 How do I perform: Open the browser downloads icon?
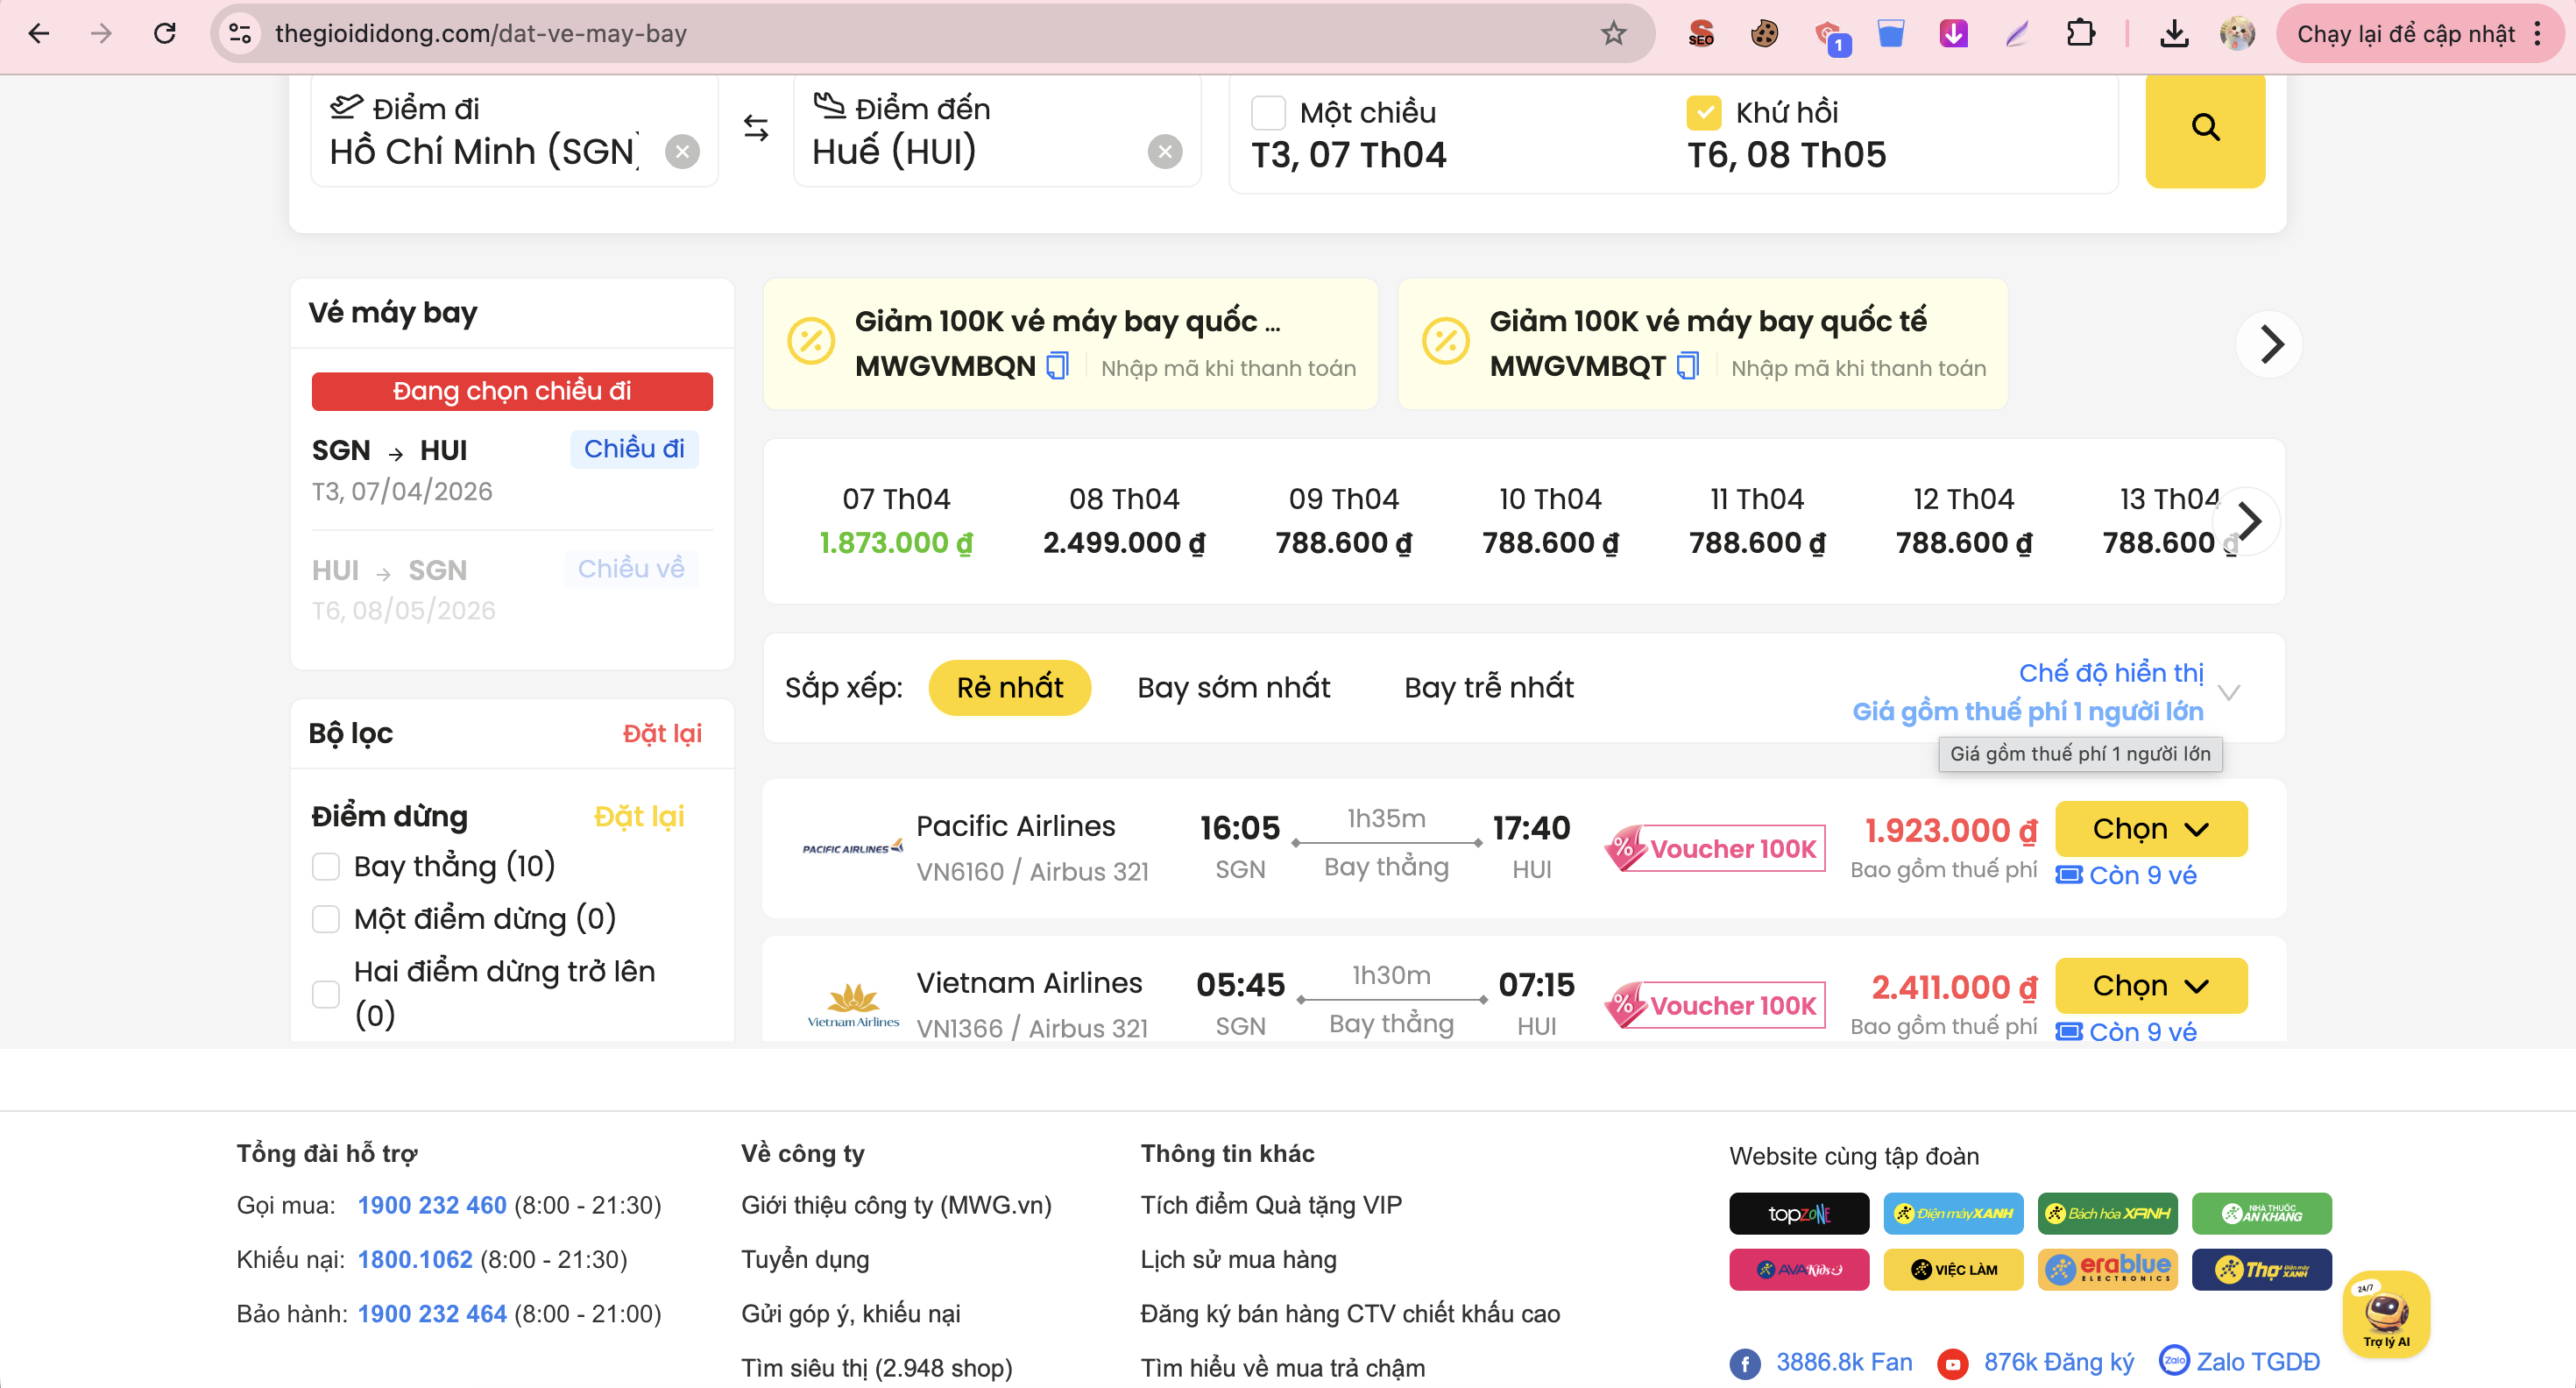(2174, 34)
